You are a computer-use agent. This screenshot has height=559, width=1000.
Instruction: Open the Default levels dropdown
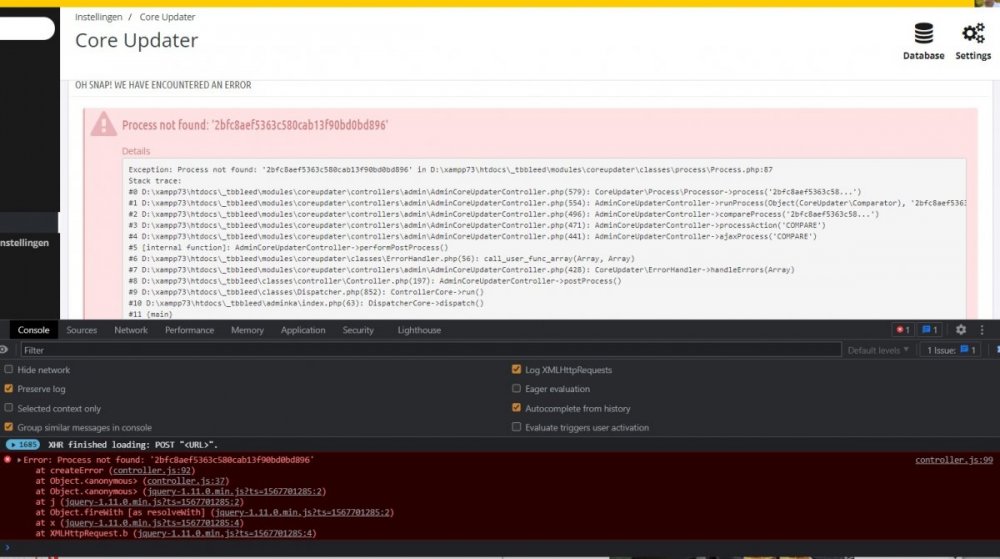coord(878,351)
